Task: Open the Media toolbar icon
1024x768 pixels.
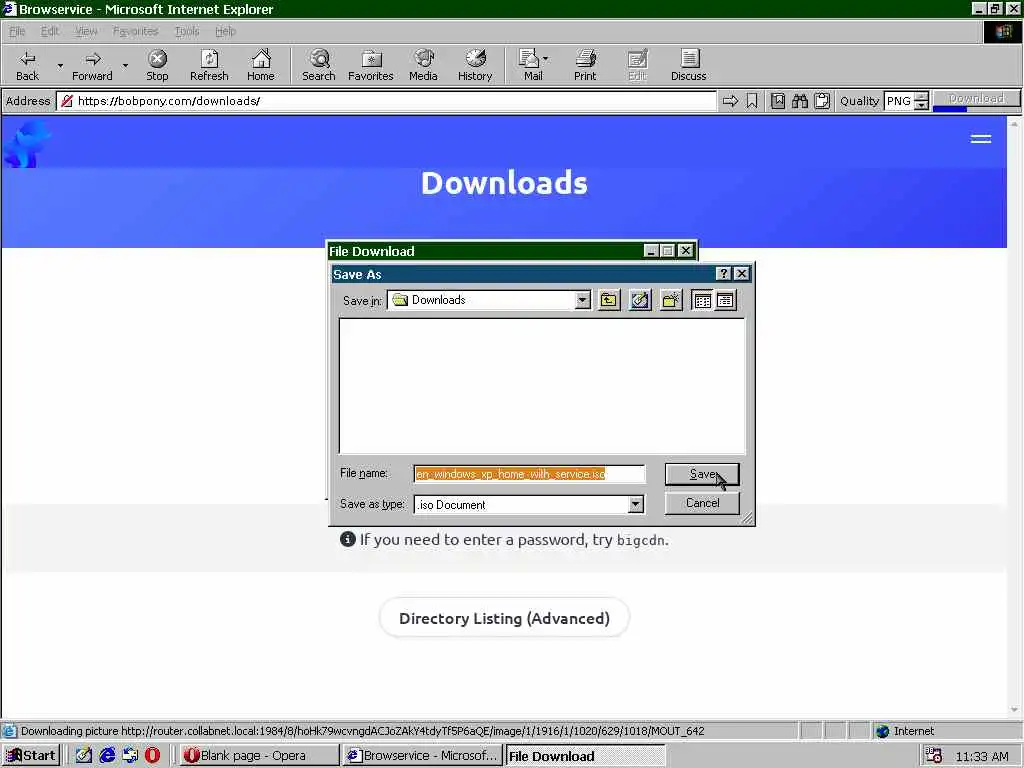Action: [x=423, y=65]
